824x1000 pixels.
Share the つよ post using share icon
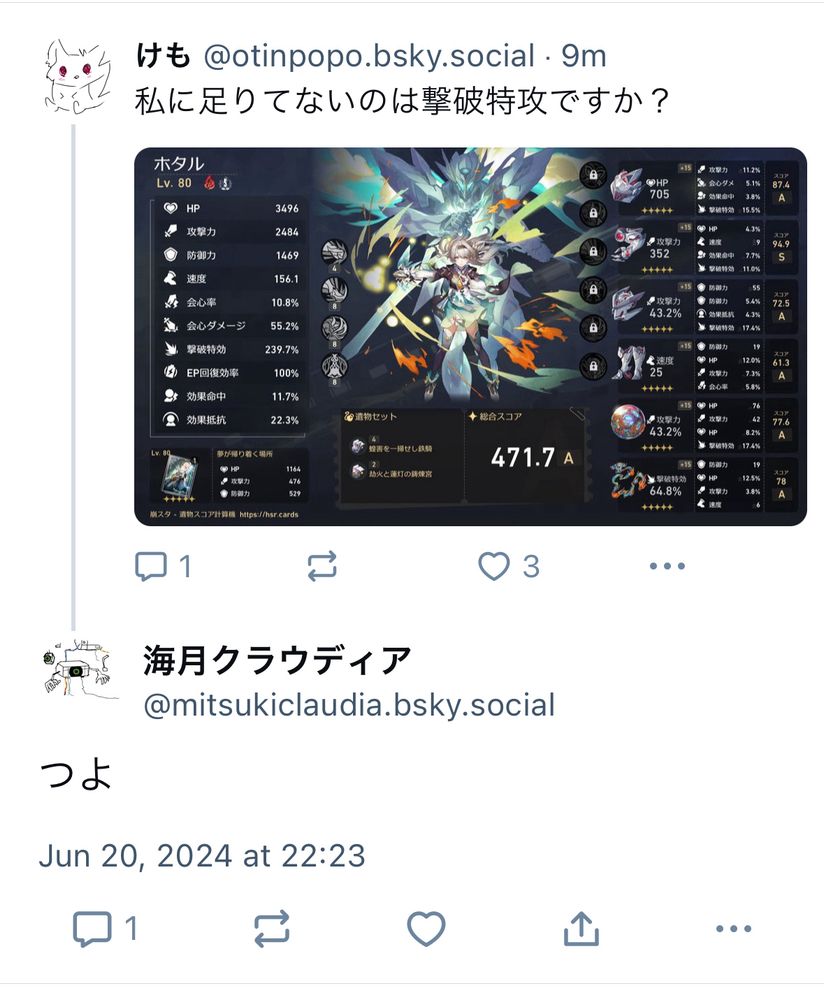click(581, 929)
